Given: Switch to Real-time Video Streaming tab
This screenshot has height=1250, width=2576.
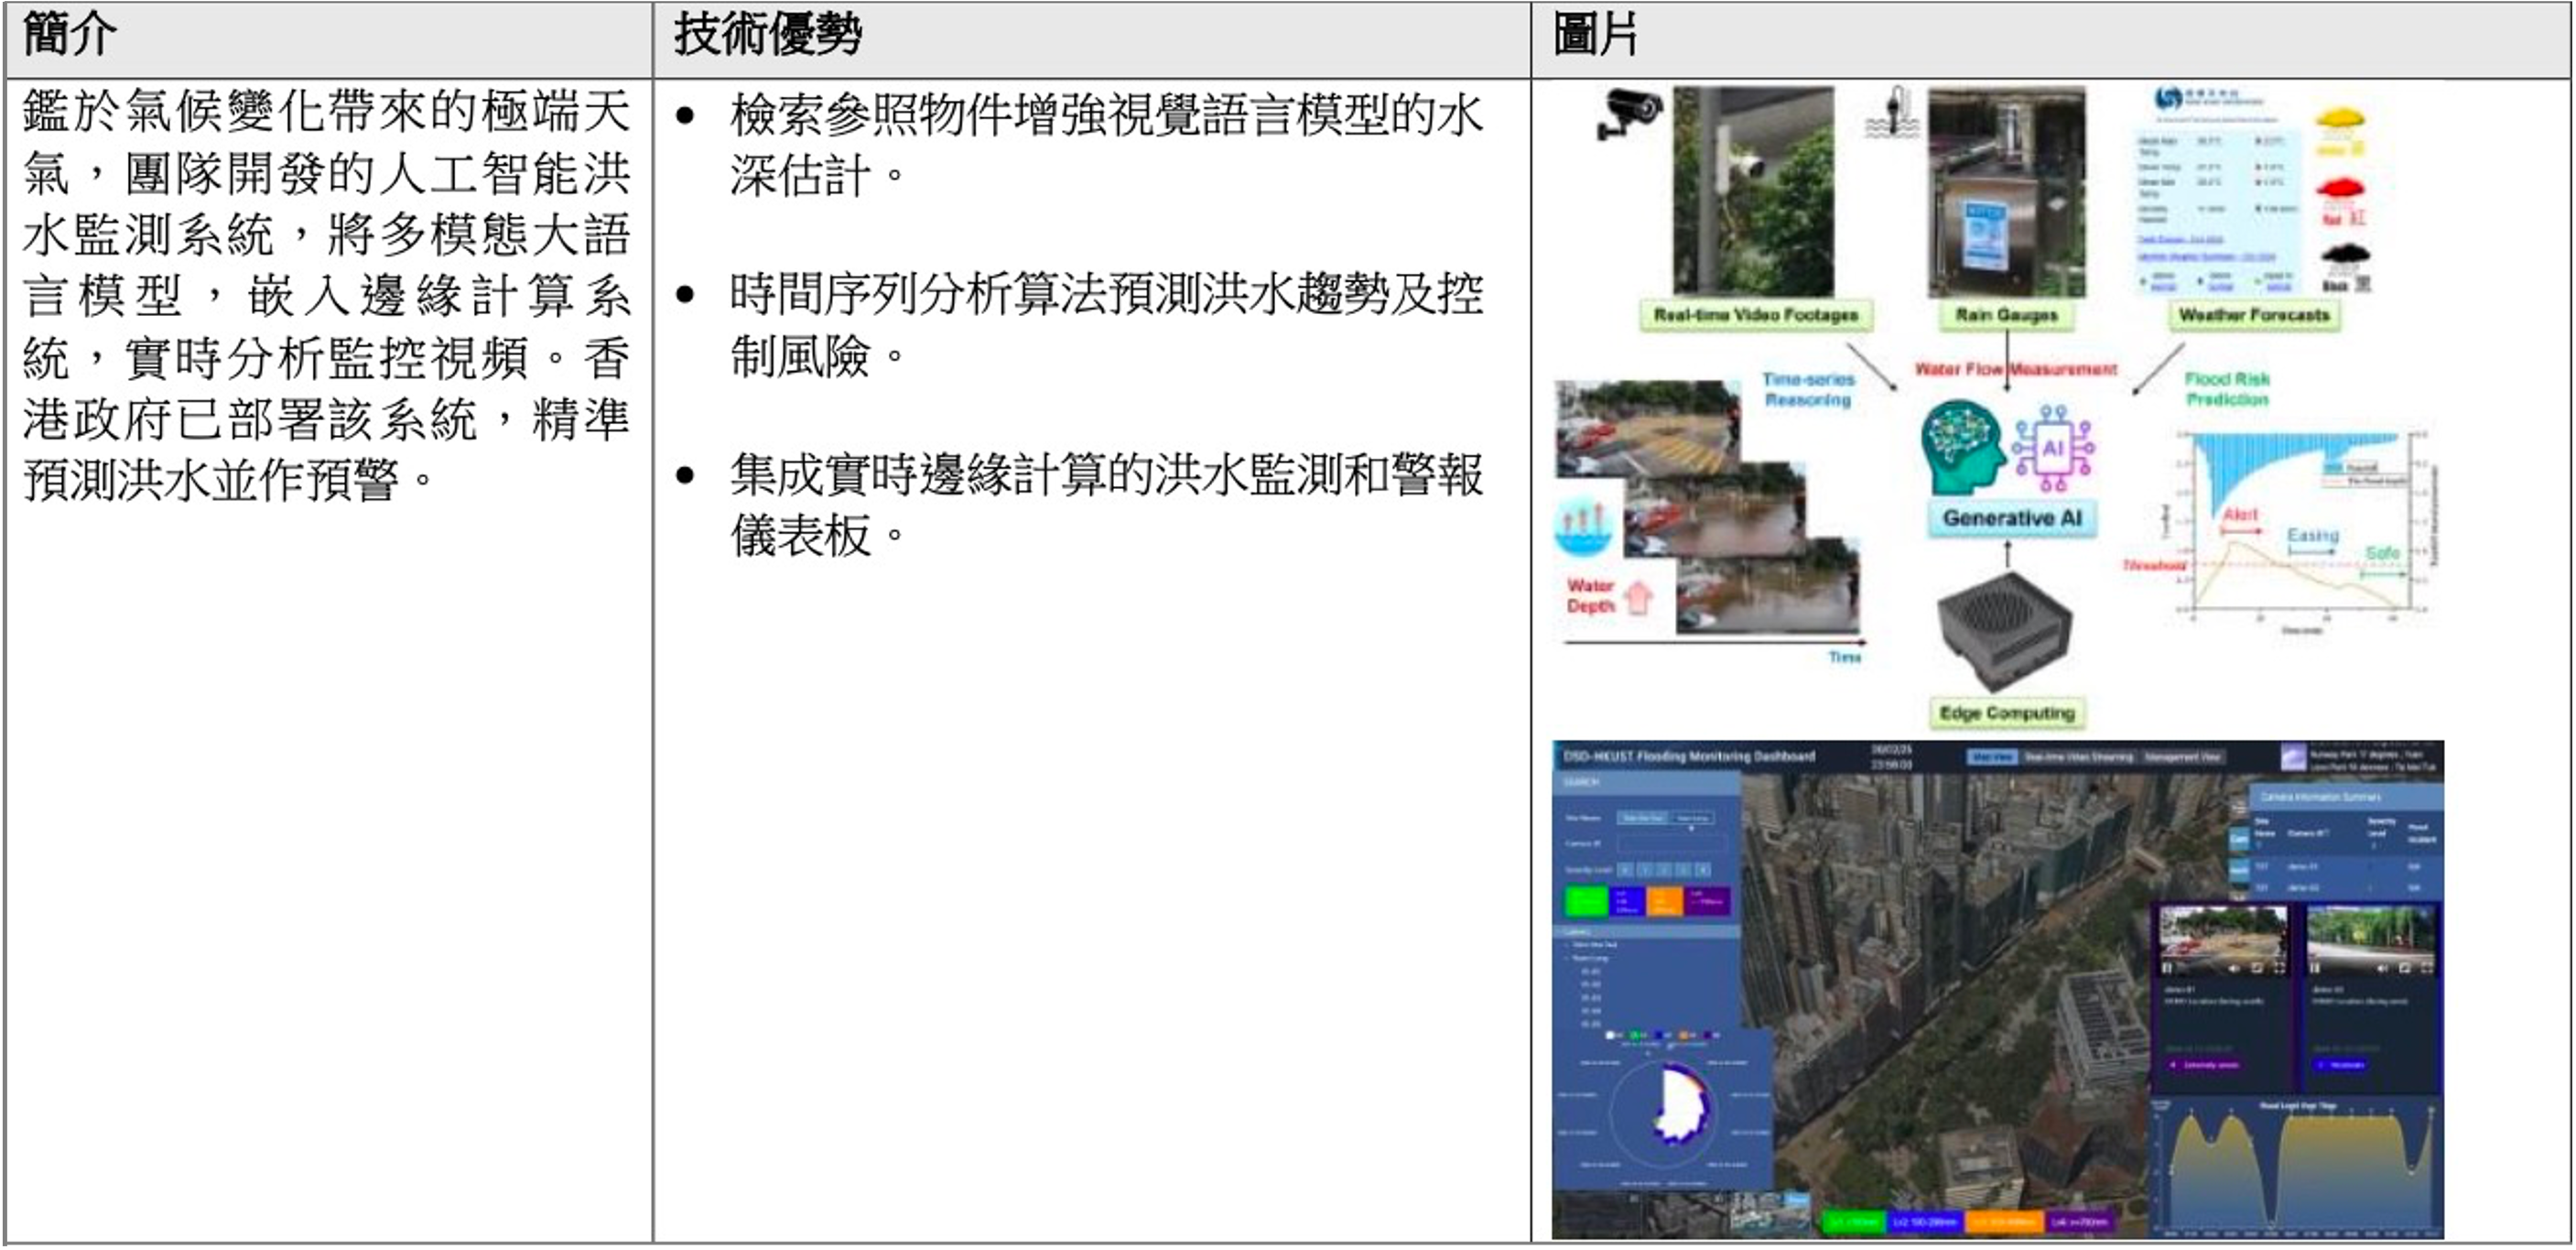Looking at the screenshot, I should pyautogui.click(x=2079, y=757).
